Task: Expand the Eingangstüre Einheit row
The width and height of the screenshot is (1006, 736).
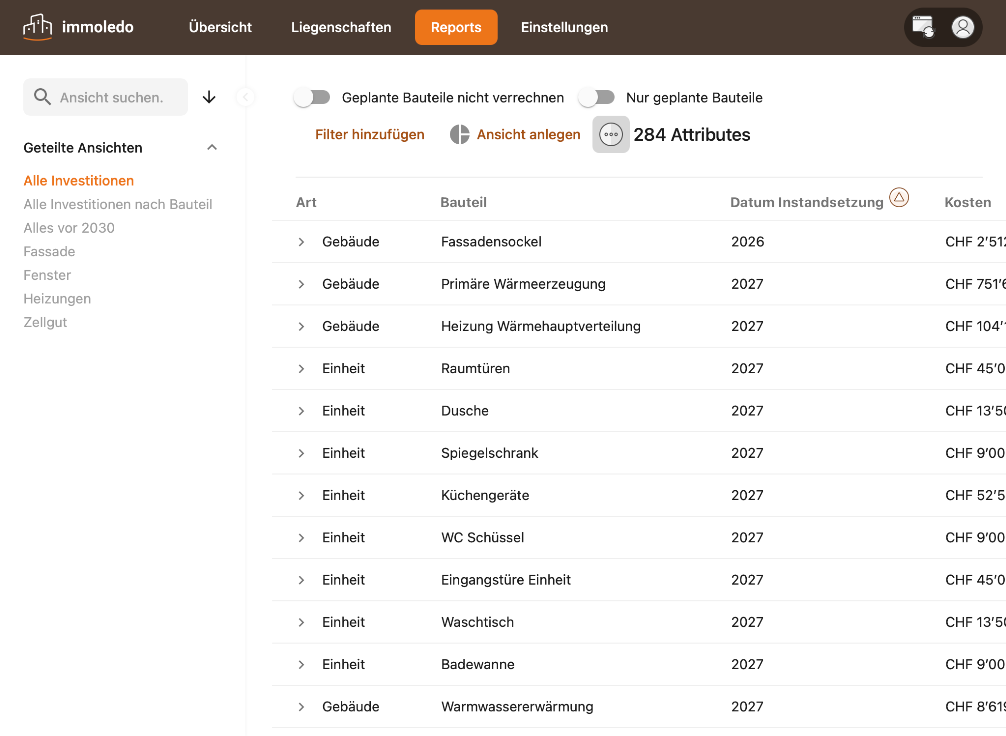Action: coord(301,580)
